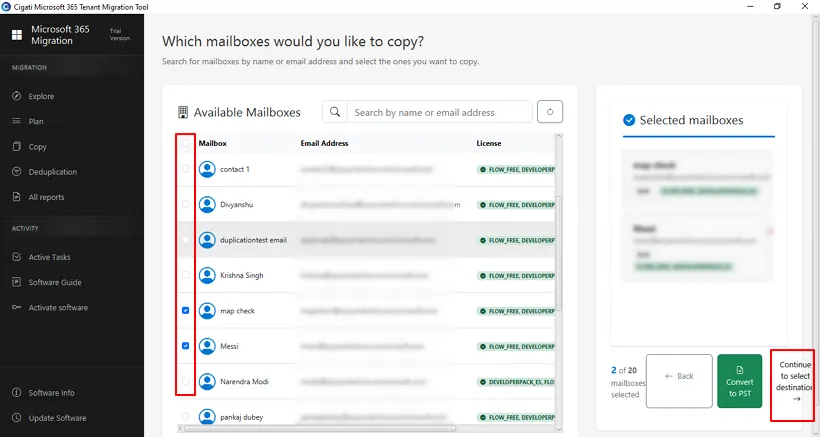The image size is (820, 437).
Task: Refresh the available mailboxes list
Action: point(550,112)
